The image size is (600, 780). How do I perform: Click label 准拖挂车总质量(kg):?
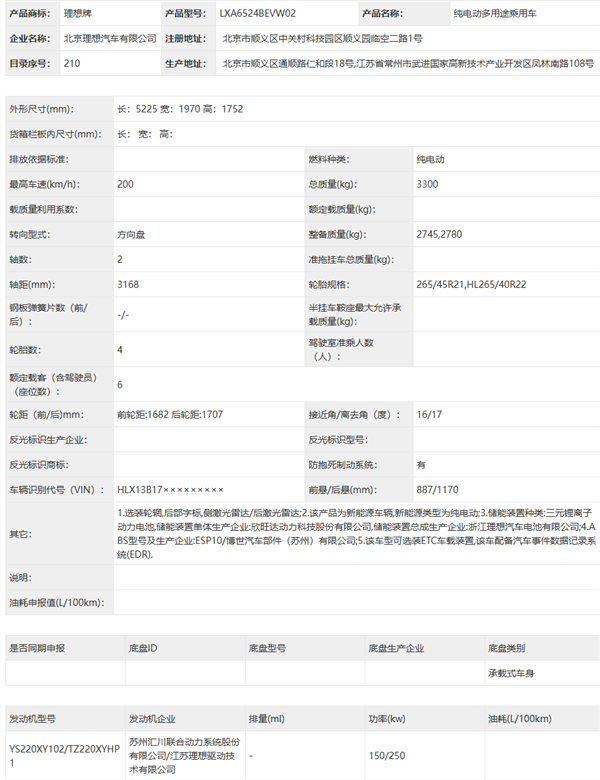click(351, 259)
